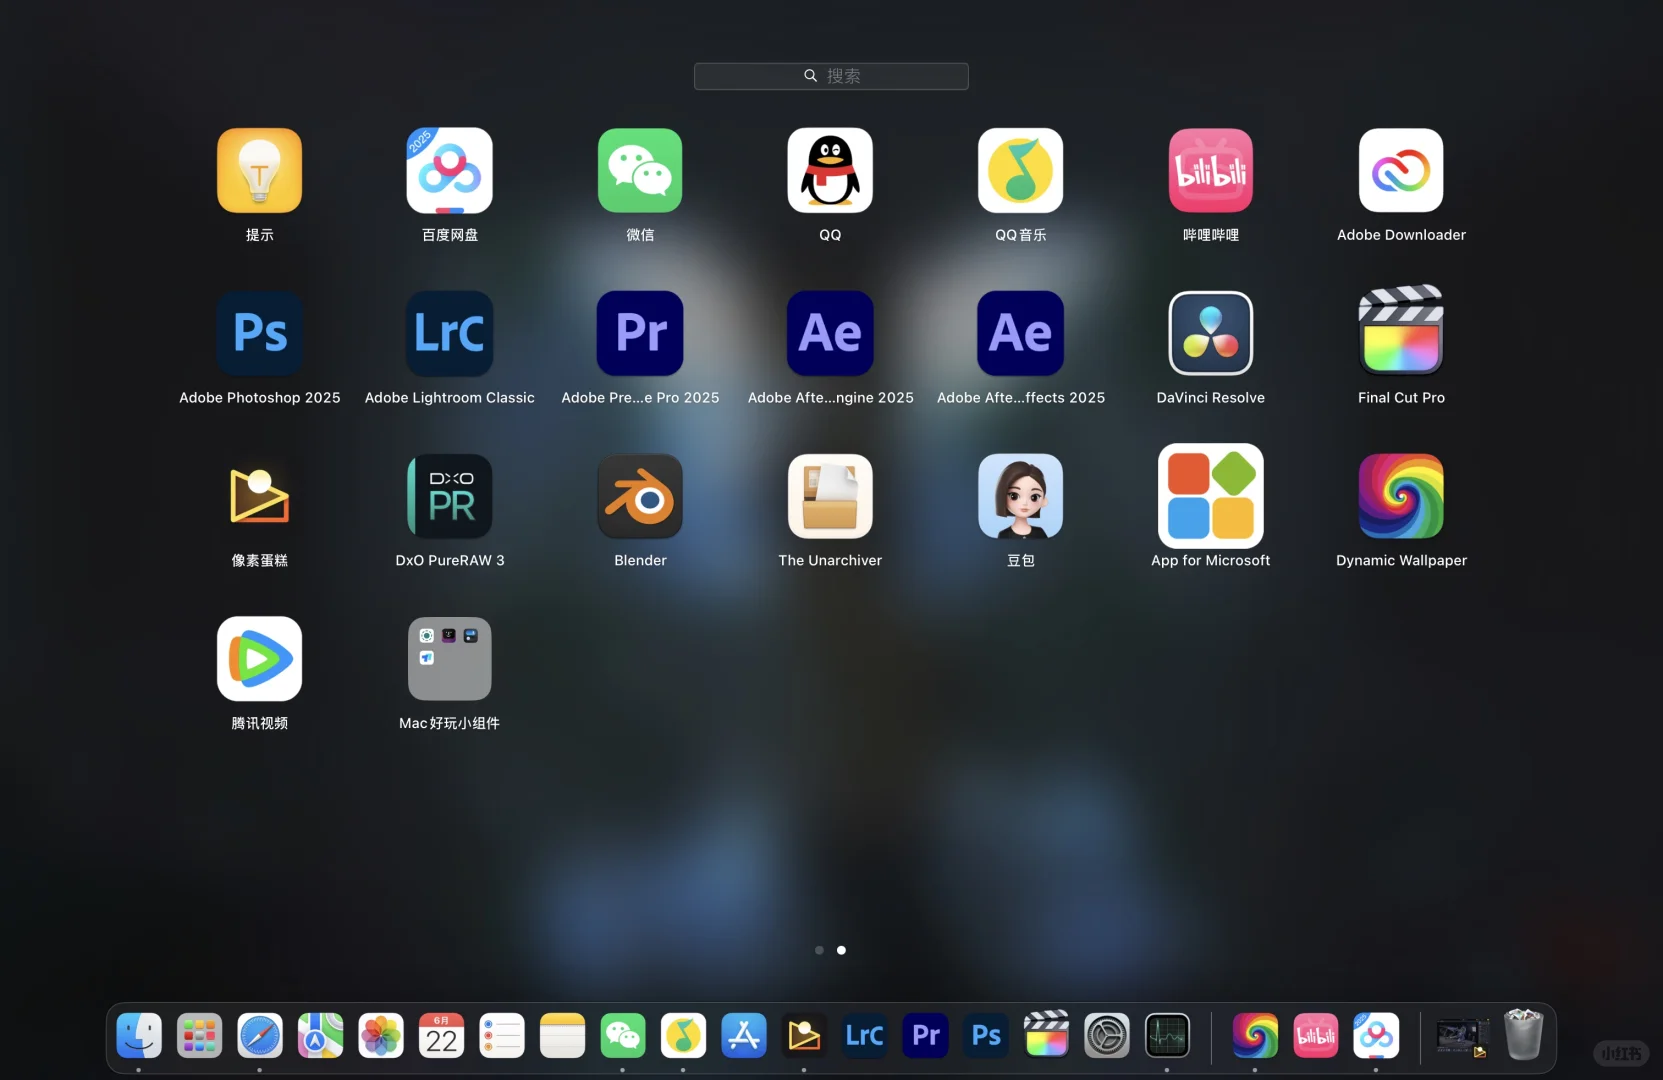The height and width of the screenshot is (1080, 1663).
Task: Open 微信 (WeChat) in the Launchpad grid
Action: [640, 170]
